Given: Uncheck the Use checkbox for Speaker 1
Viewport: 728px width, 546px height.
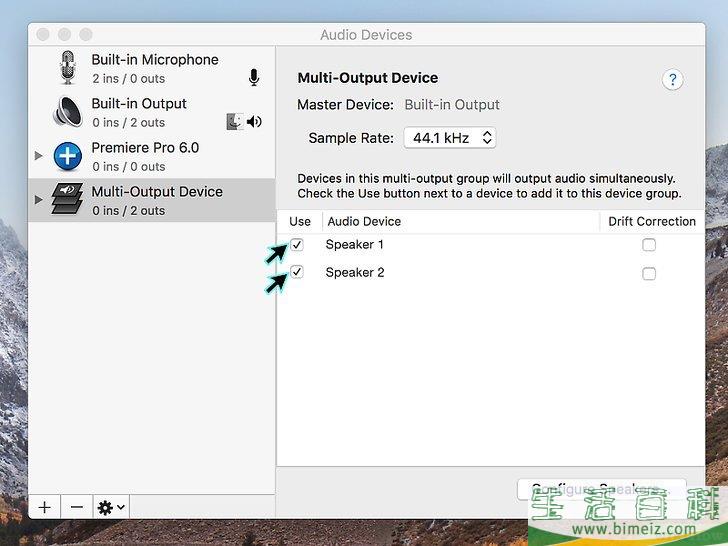Looking at the screenshot, I should 297,245.
